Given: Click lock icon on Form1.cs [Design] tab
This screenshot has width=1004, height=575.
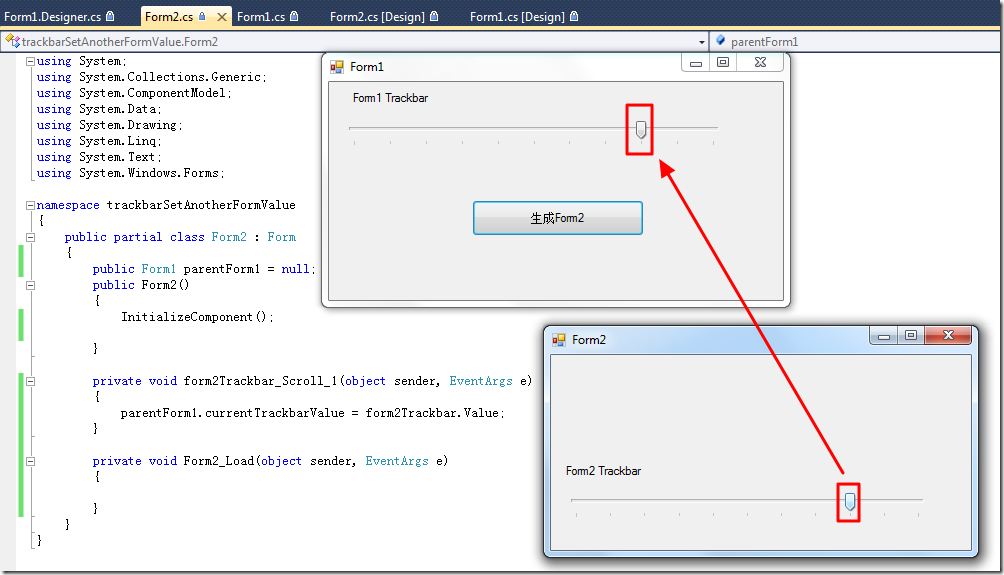Looking at the screenshot, I should click(574, 16).
